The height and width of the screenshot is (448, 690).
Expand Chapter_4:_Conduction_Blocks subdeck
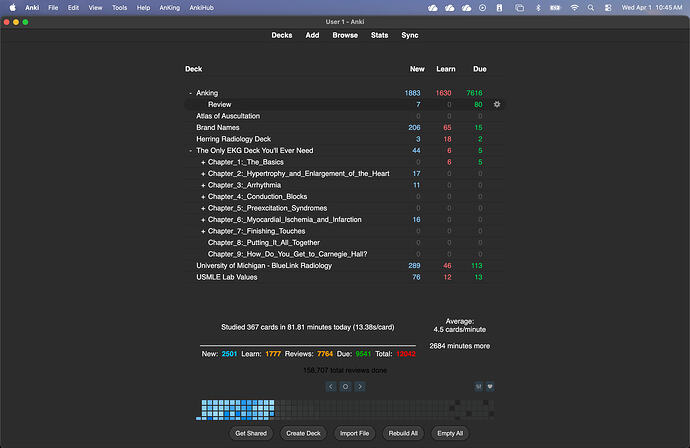(203, 197)
